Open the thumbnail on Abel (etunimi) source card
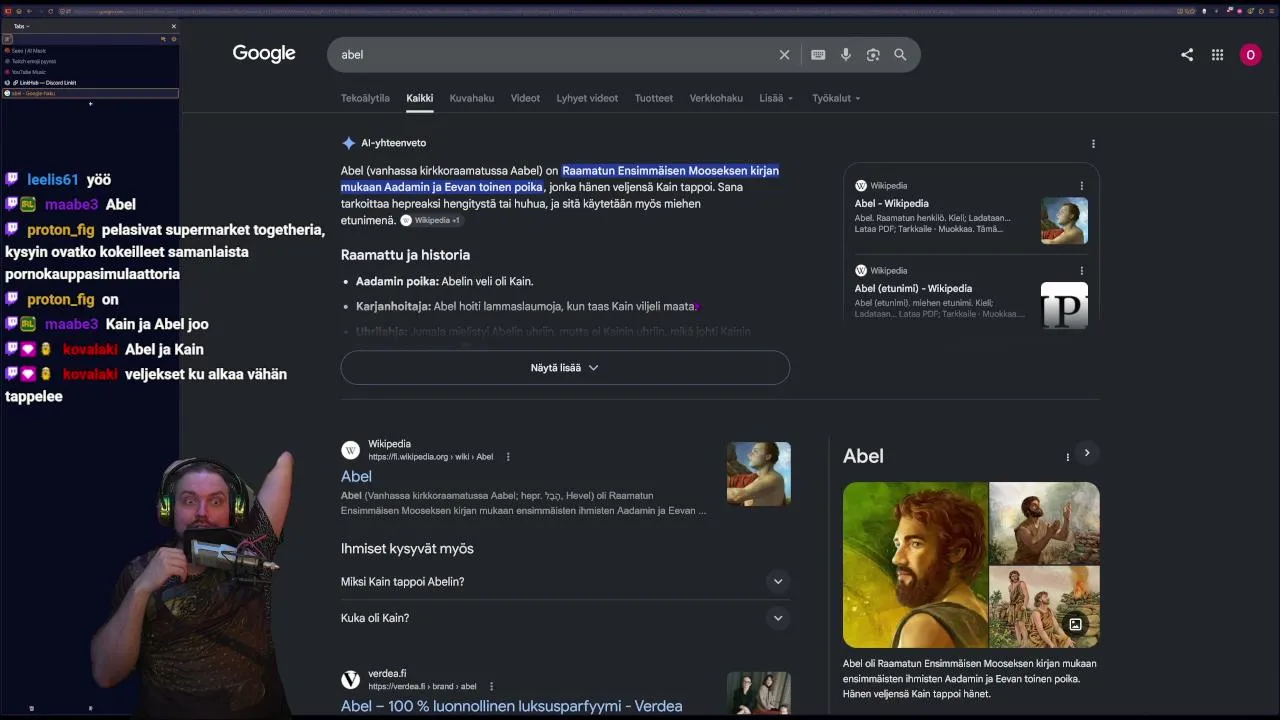 (1064, 306)
